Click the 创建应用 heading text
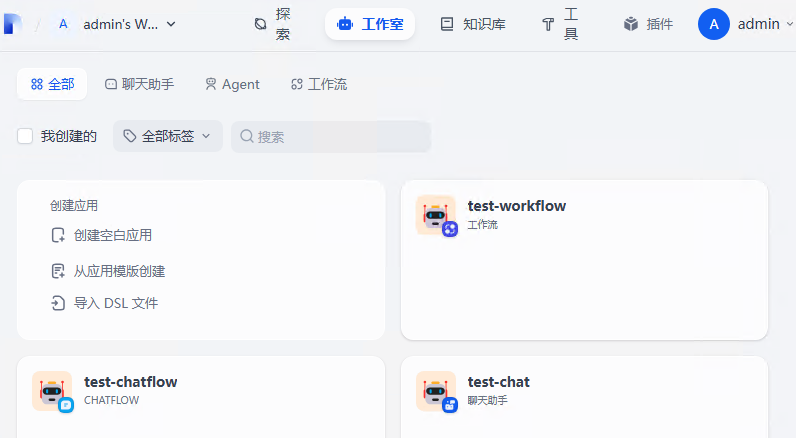Viewport: 796px width, 438px height. [x=74, y=206]
